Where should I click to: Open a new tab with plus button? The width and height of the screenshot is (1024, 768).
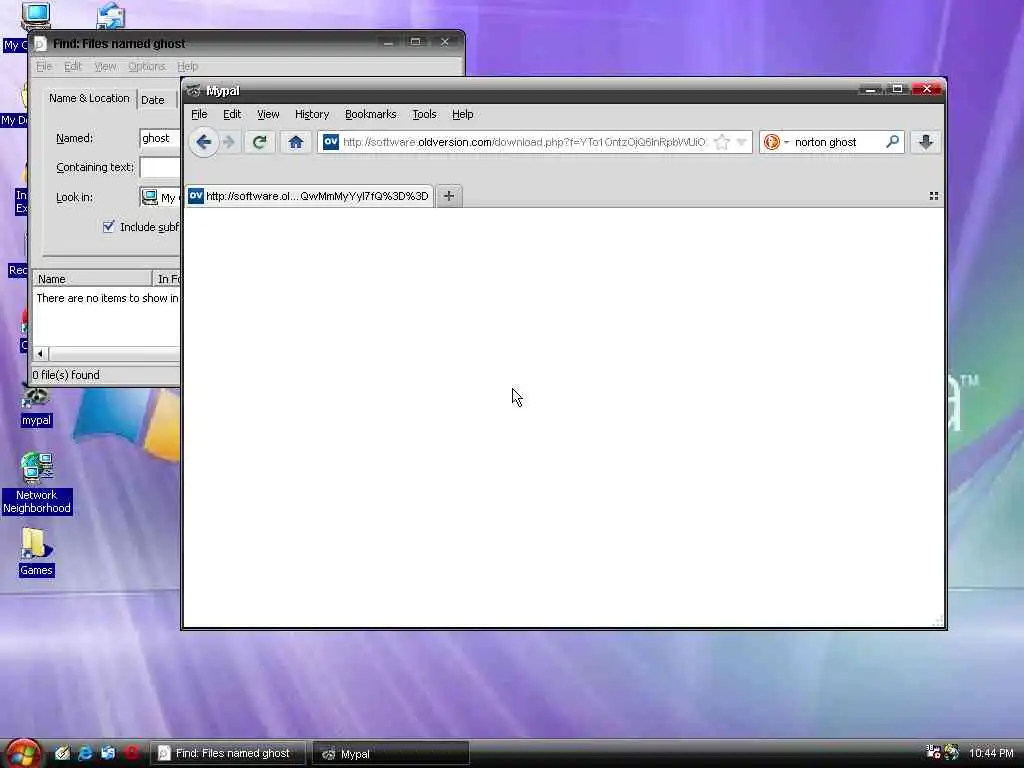pyautogui.click(x=449, y=196)
